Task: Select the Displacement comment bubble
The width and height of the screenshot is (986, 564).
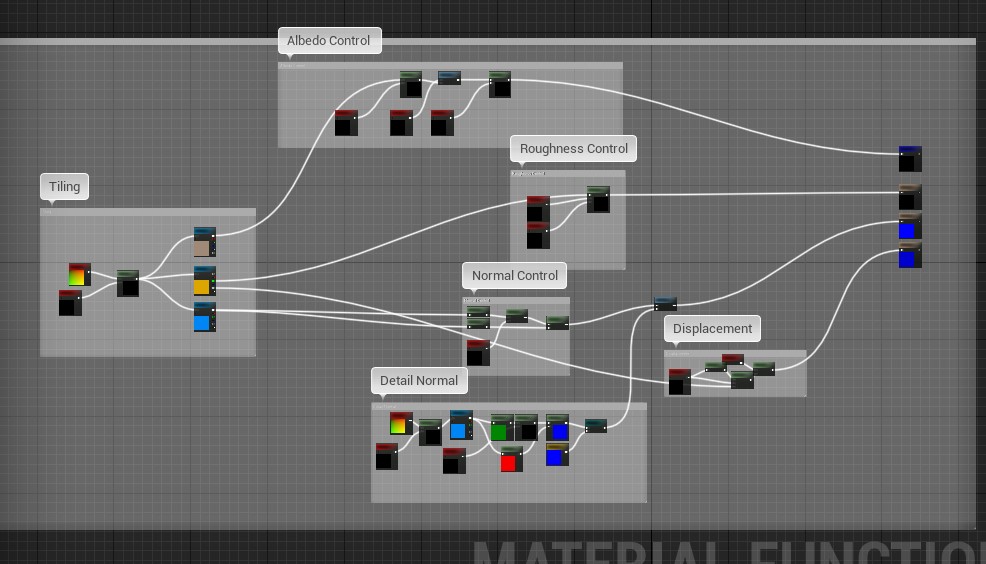Action: [x=712, y=329]
